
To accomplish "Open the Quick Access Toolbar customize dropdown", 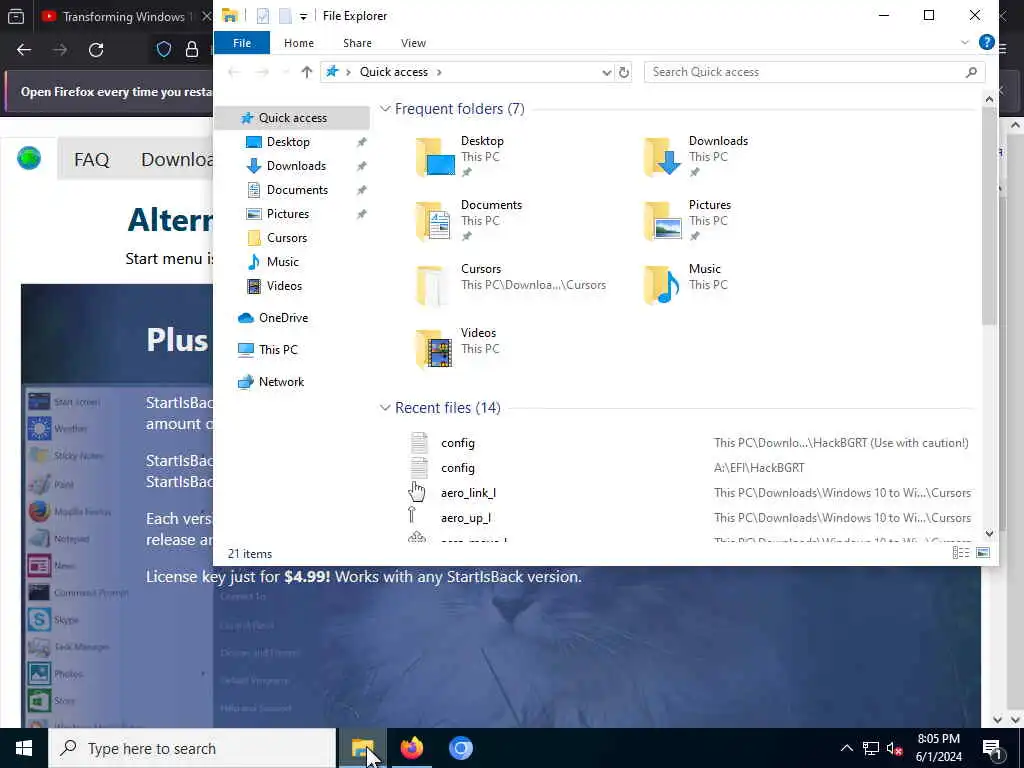I will click(x=303, y=16).
